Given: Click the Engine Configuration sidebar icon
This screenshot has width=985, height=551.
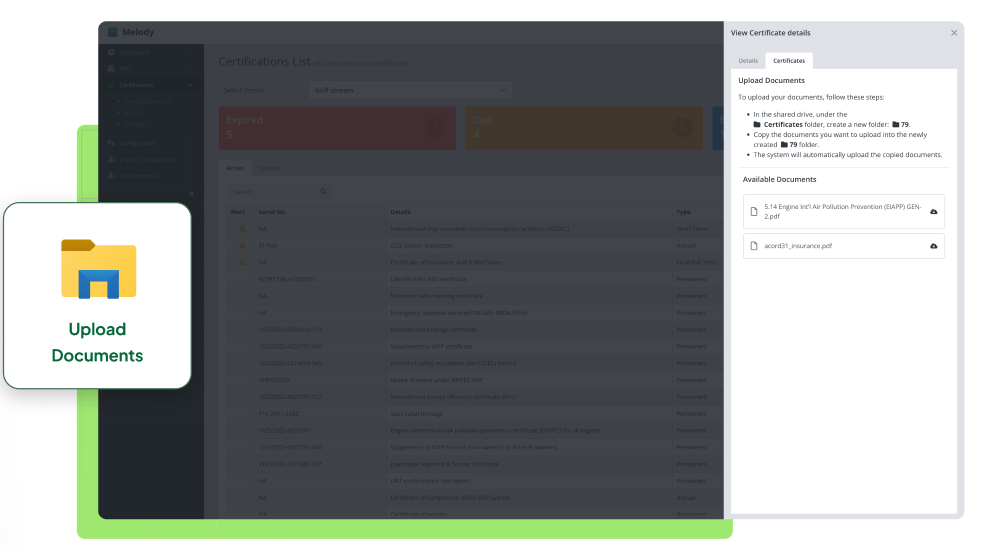Looking at the screenshot, I should click(x=111, y=160).
